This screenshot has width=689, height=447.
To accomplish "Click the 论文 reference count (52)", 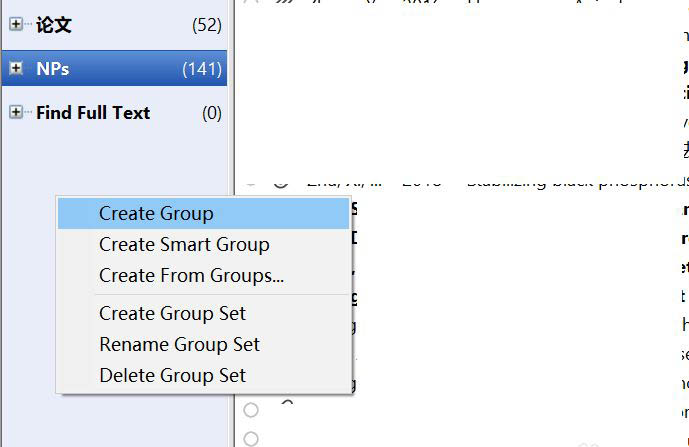I will coord(207,25).
